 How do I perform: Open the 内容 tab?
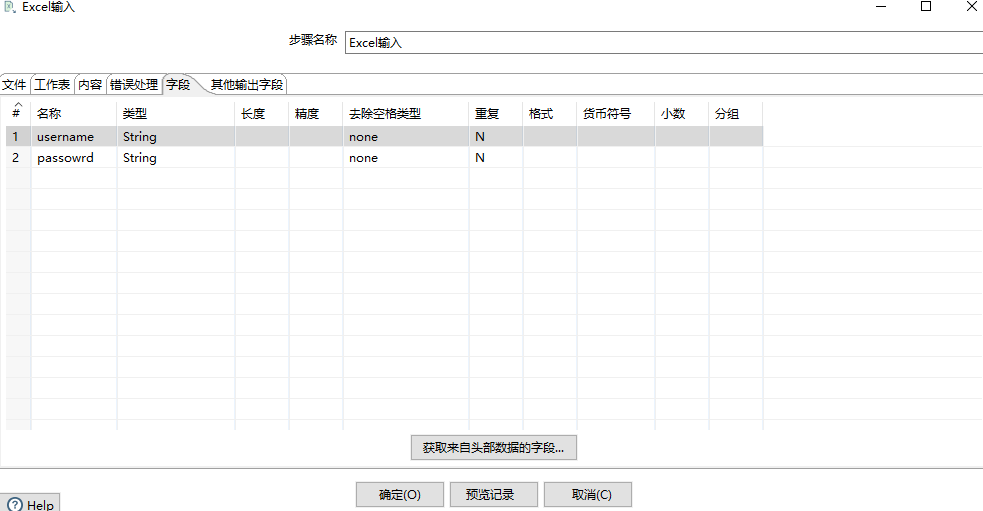pos(90,85)
